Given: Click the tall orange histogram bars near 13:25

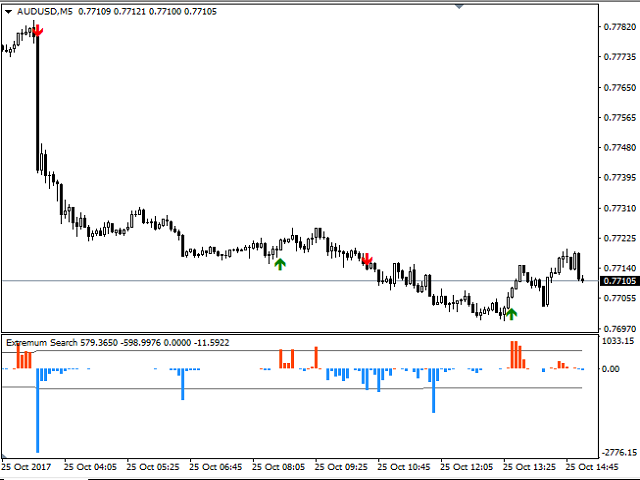Looking at the screenshot, I should coord(518,355).
